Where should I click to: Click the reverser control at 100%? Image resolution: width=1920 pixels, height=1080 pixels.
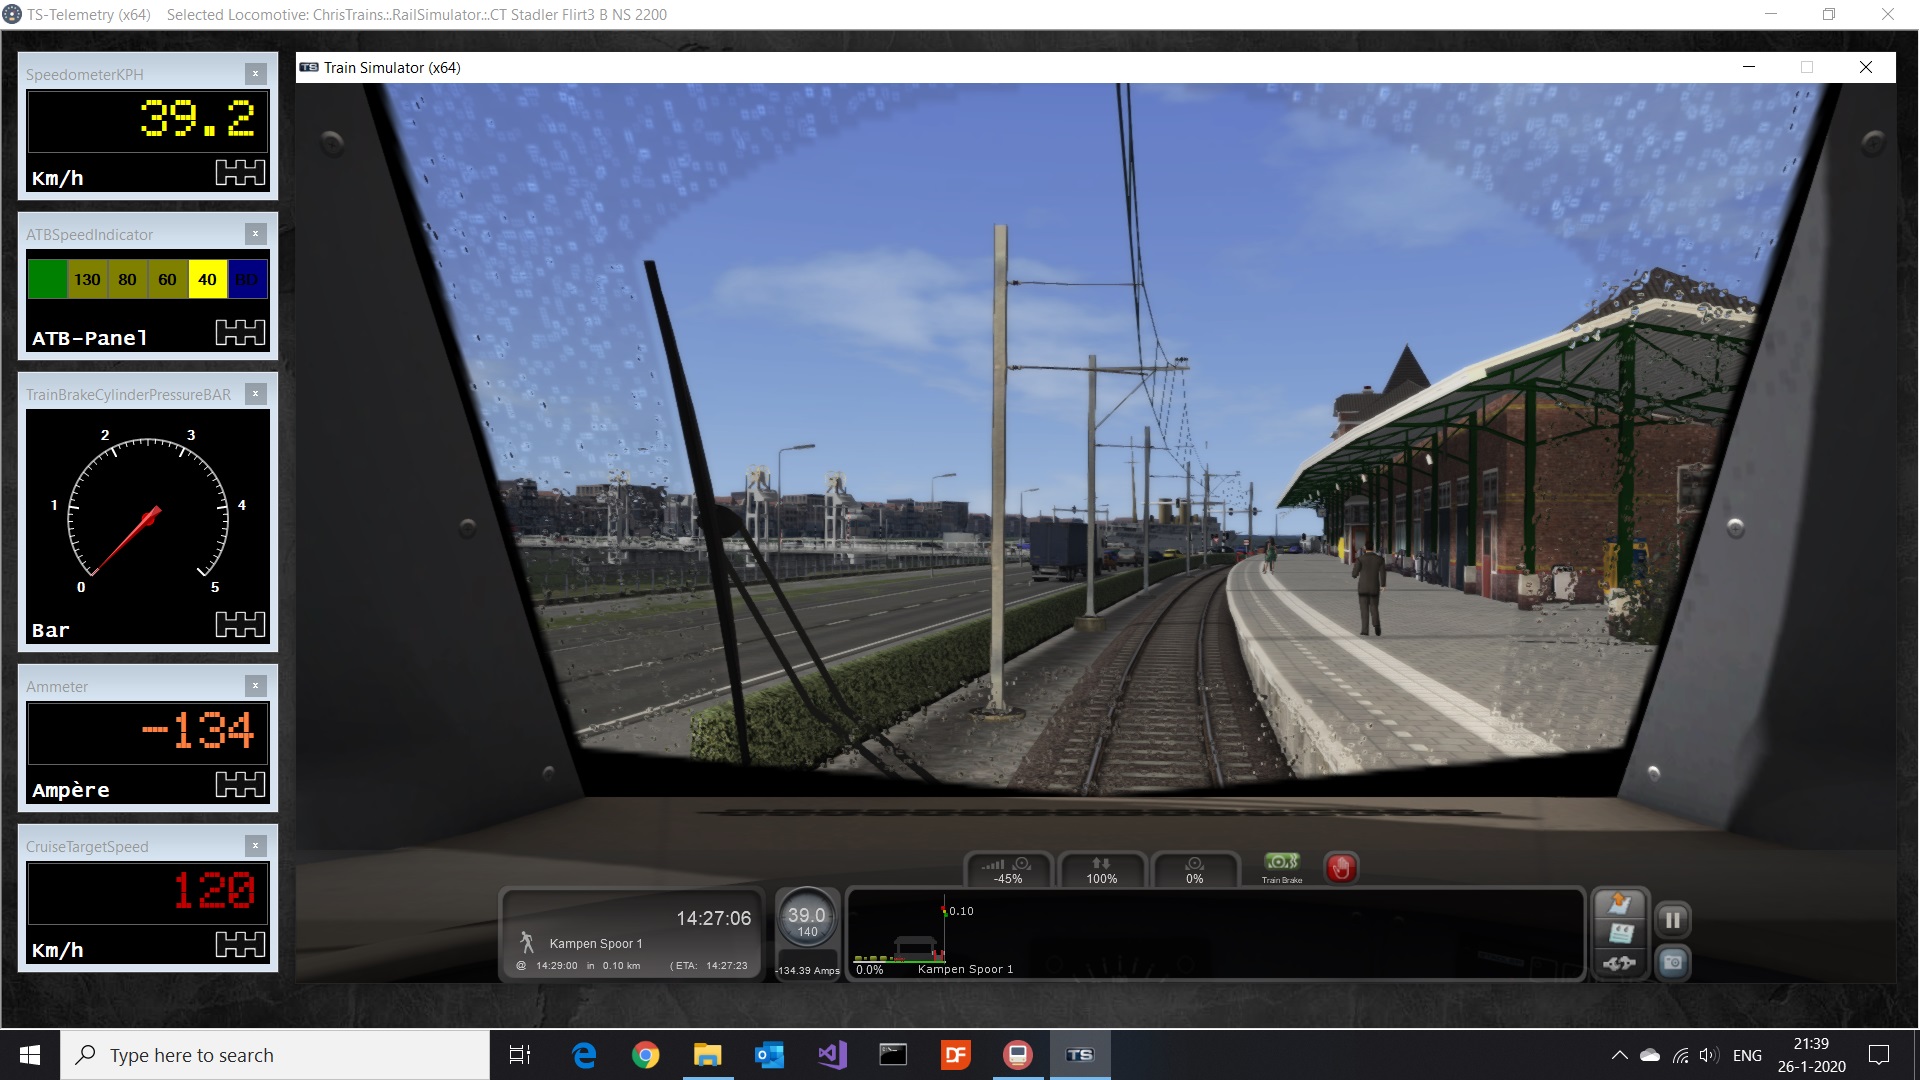click(x=1101, y=870)
